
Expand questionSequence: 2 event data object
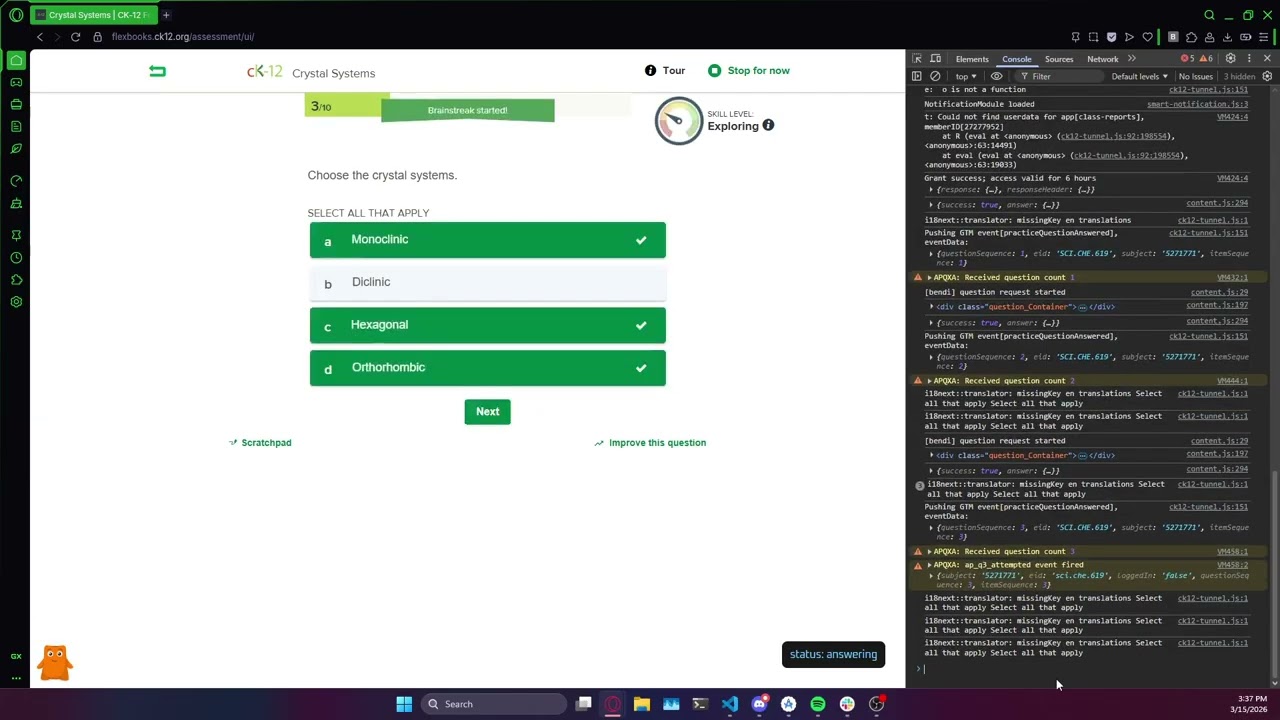point(931,357)
